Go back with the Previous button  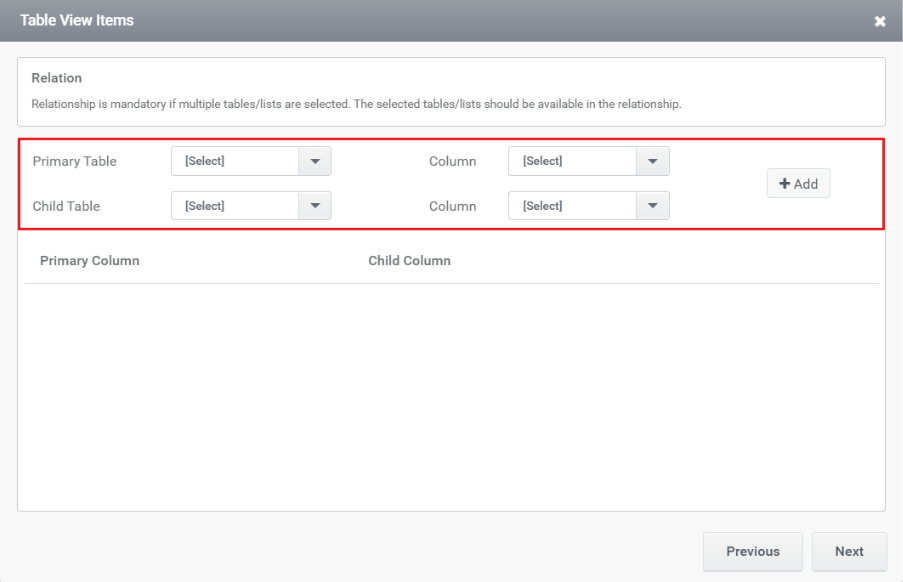pyautogui.click(x=753, y=551)
